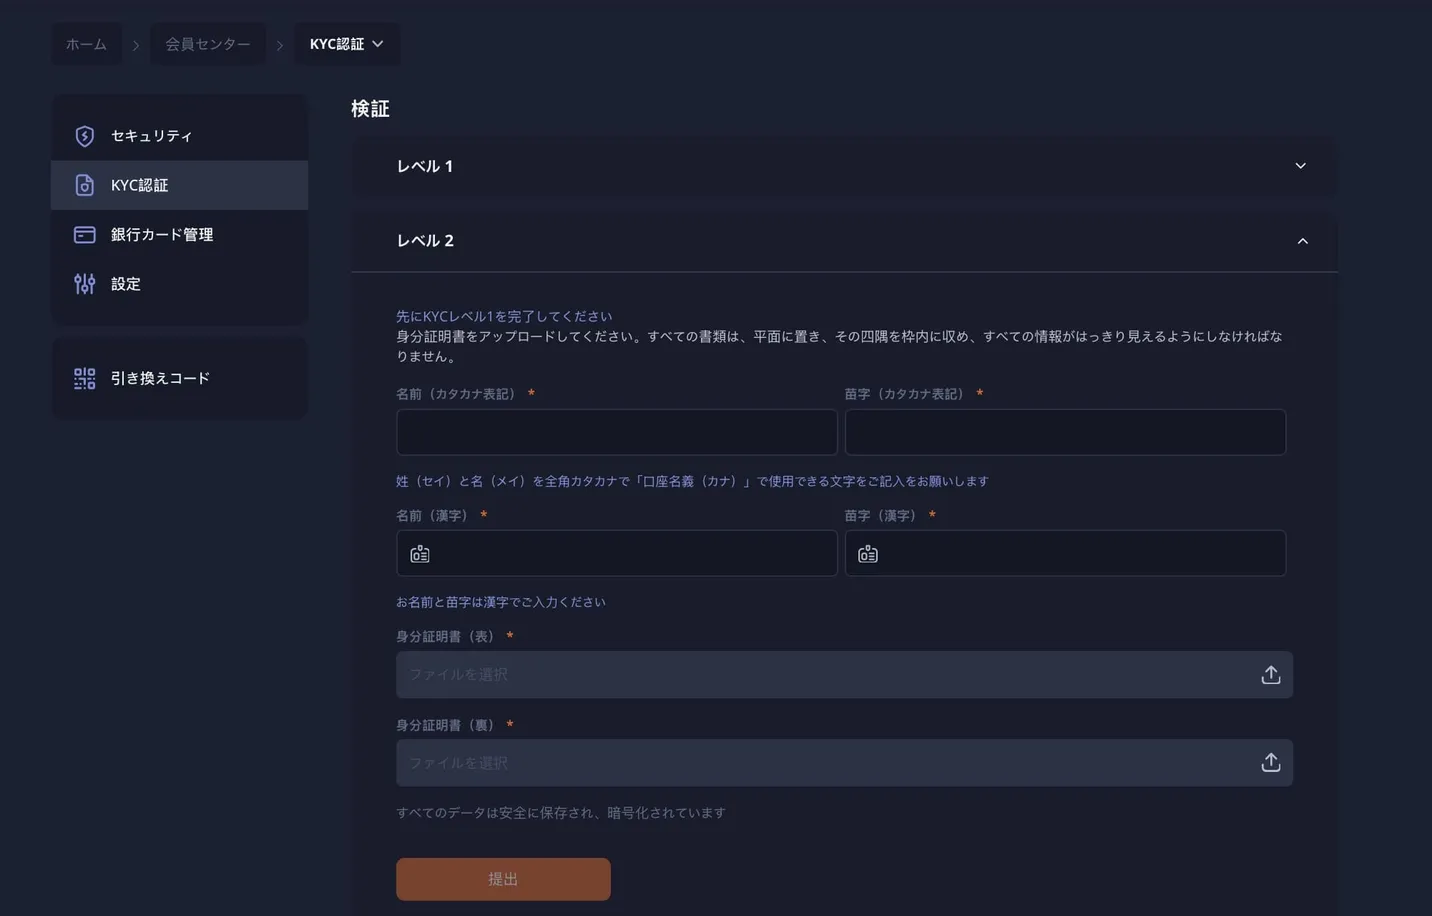The image size is (1432, 916).
Task: Click upload icon for 身分証明書（裏）
Action: [x=1268, y=760]
